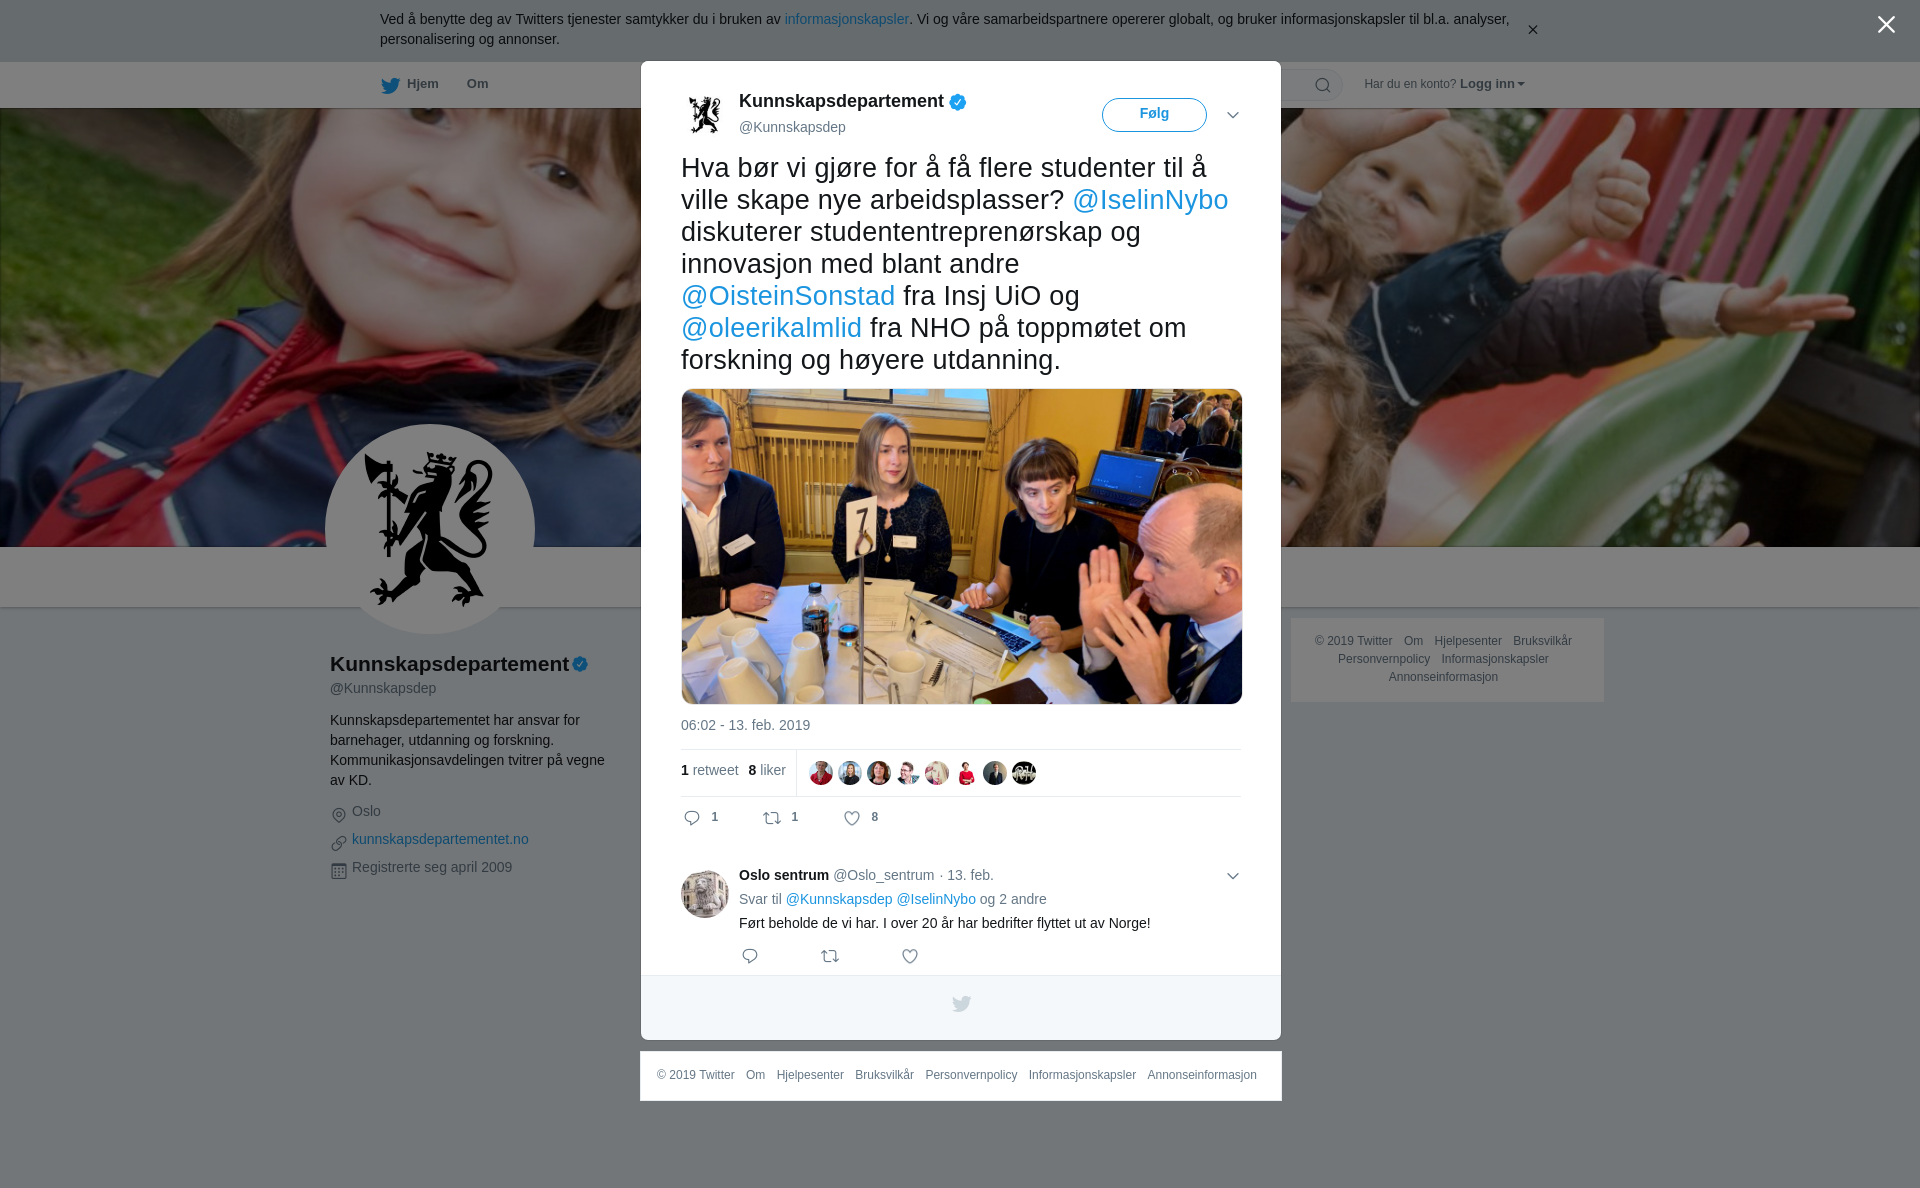Follow Kunnskapsdepartement with Følg button
This screenshot has height=1188, width=1920.
[x=1154, y=114]
